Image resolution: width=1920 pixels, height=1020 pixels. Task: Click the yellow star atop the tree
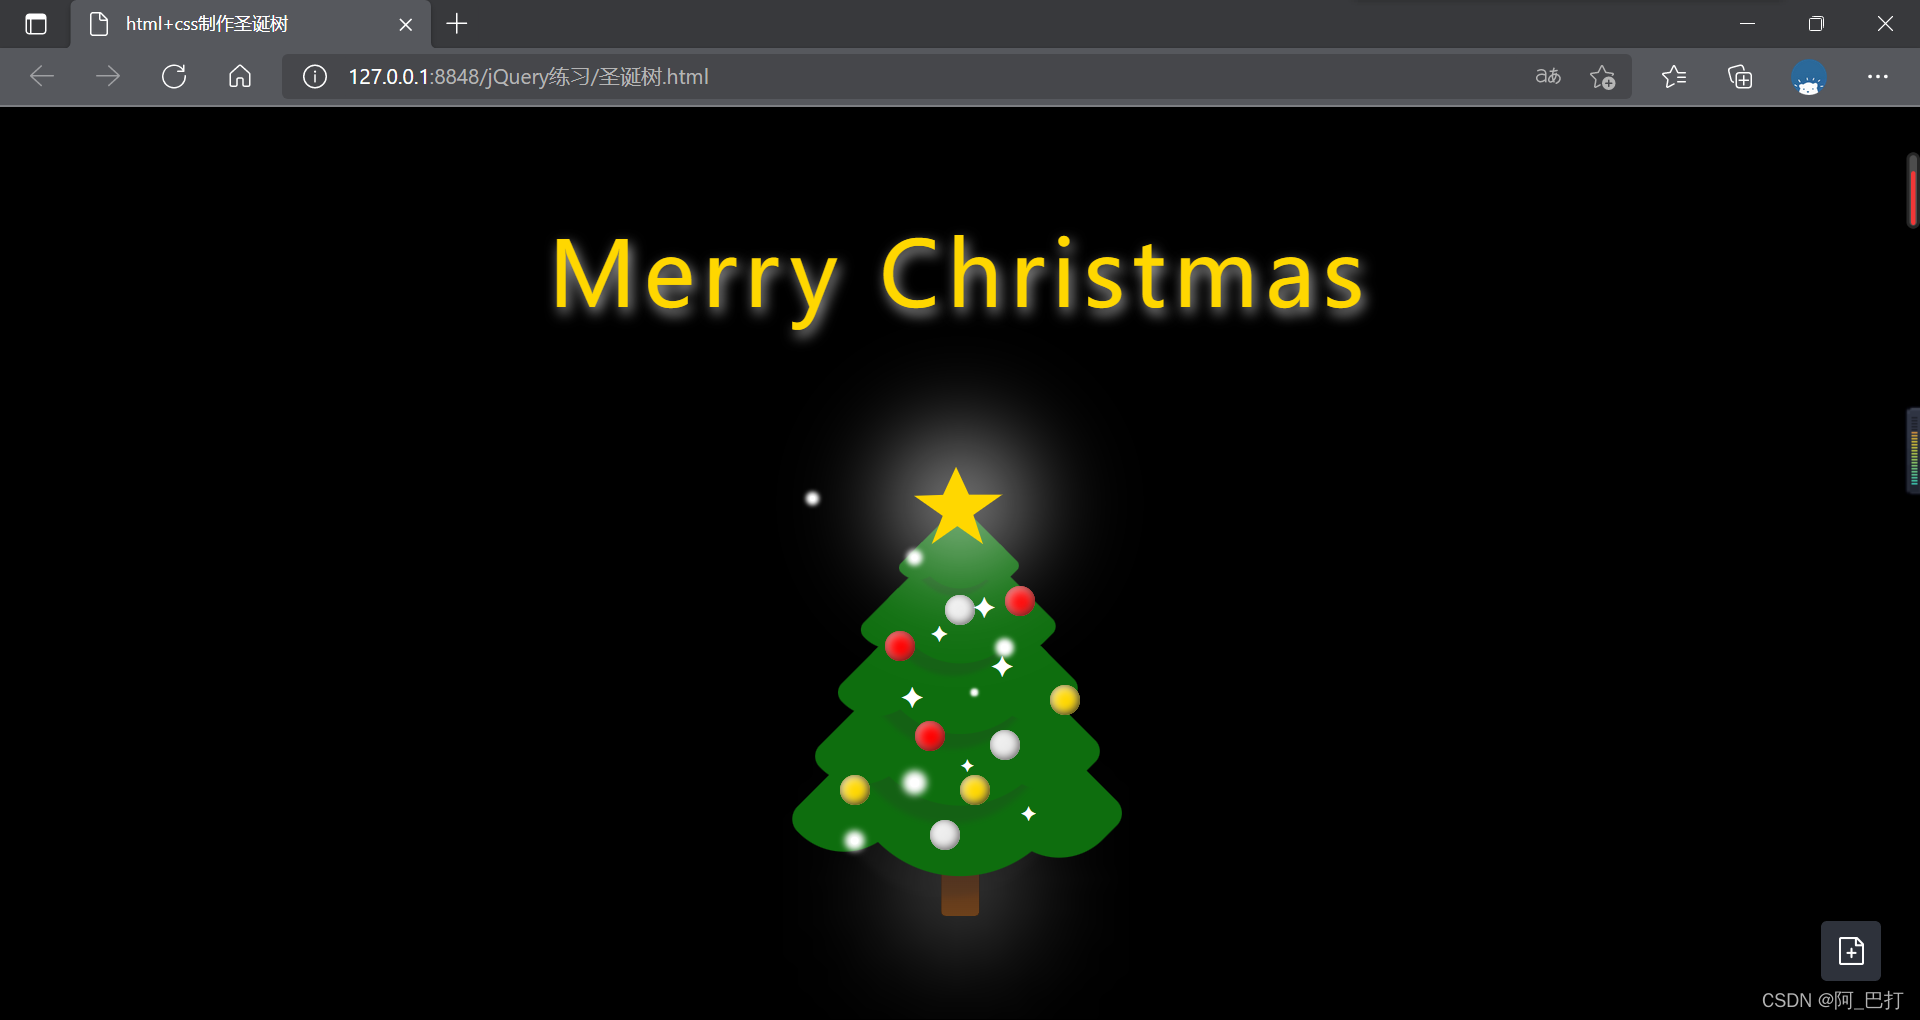[957, 507]
